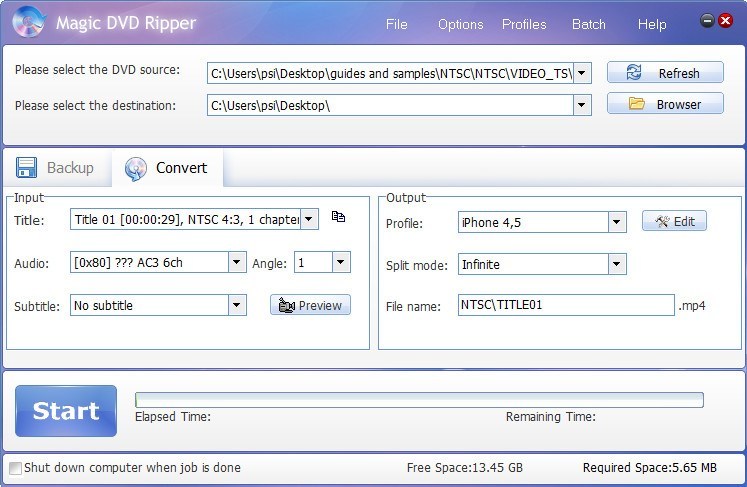
Task: Start the DVD conversion
Action: pos(66,411)
